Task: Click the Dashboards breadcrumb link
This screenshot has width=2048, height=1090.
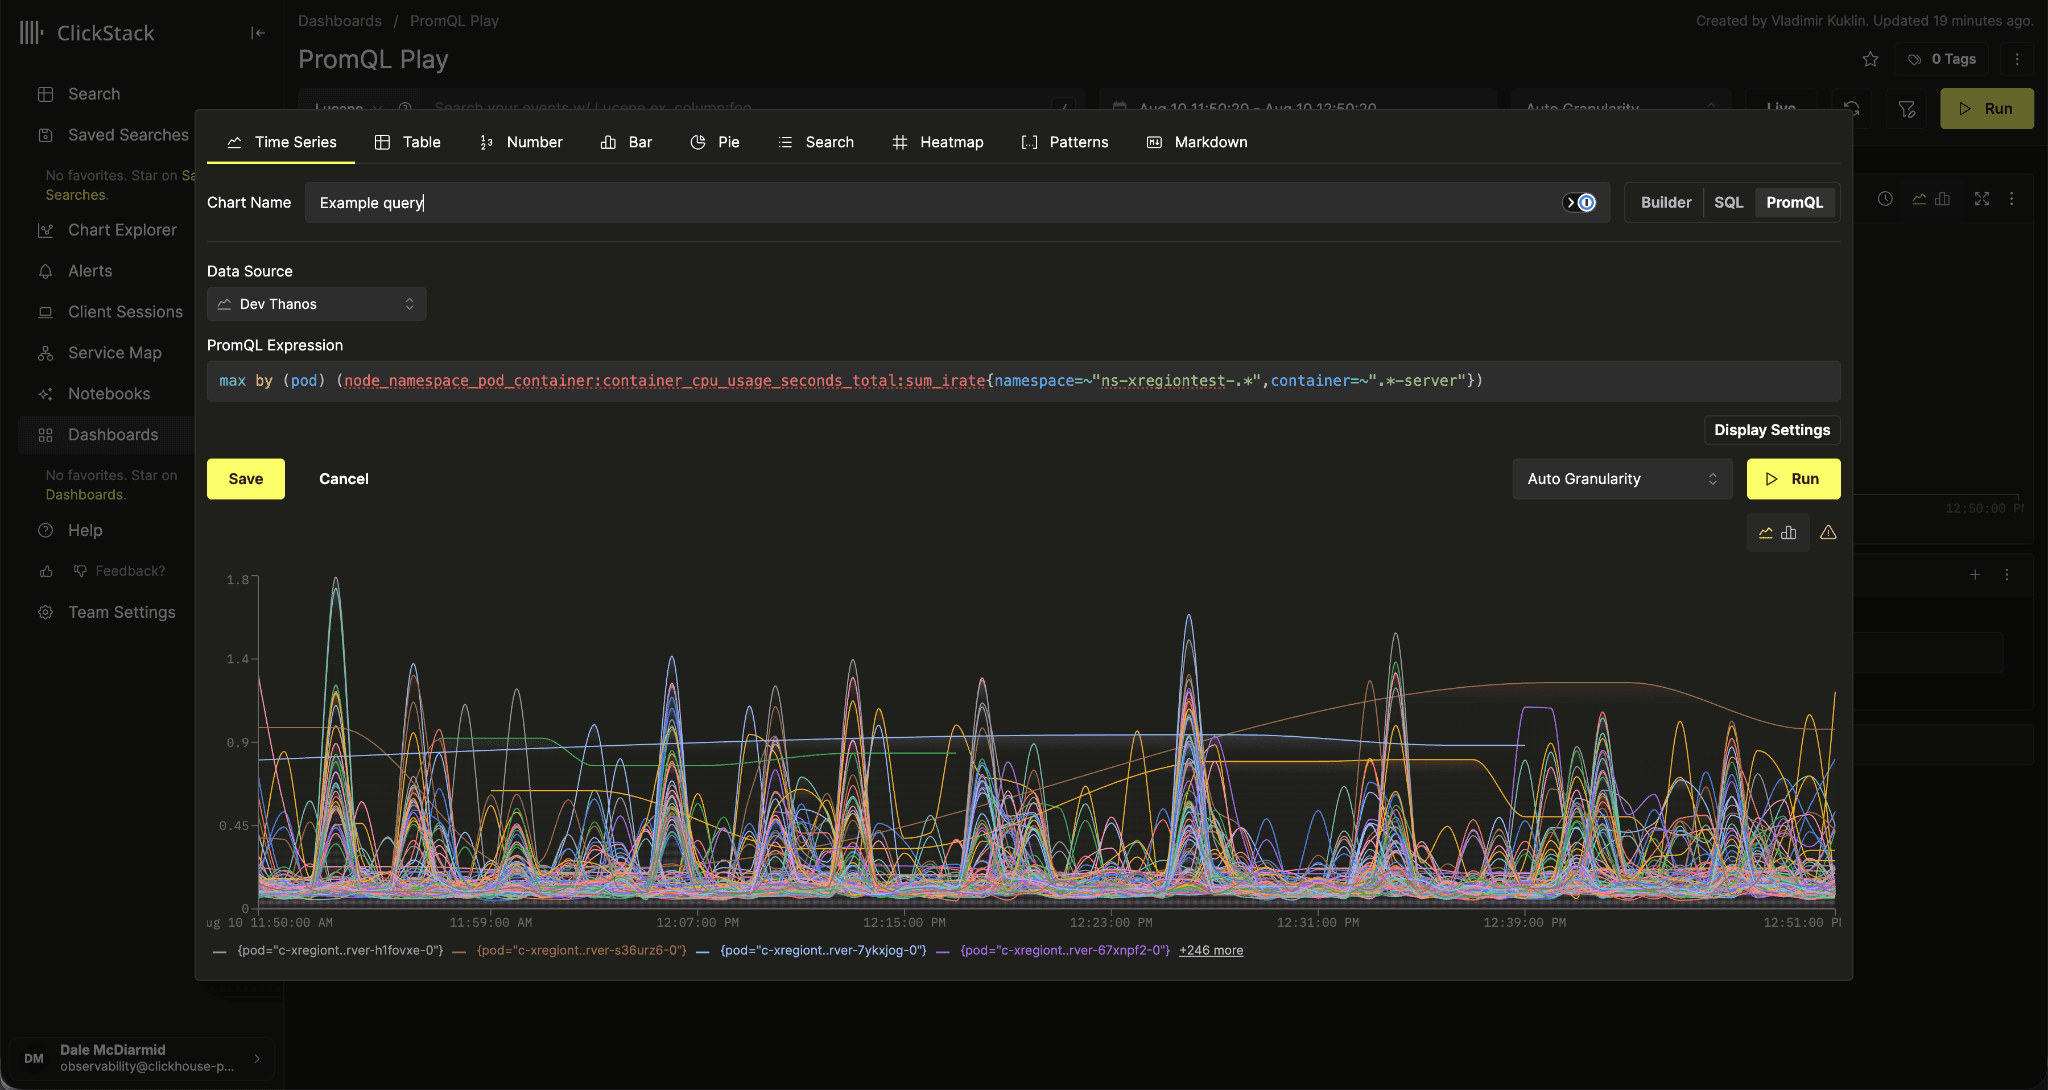Action: [x=339, y=21]
